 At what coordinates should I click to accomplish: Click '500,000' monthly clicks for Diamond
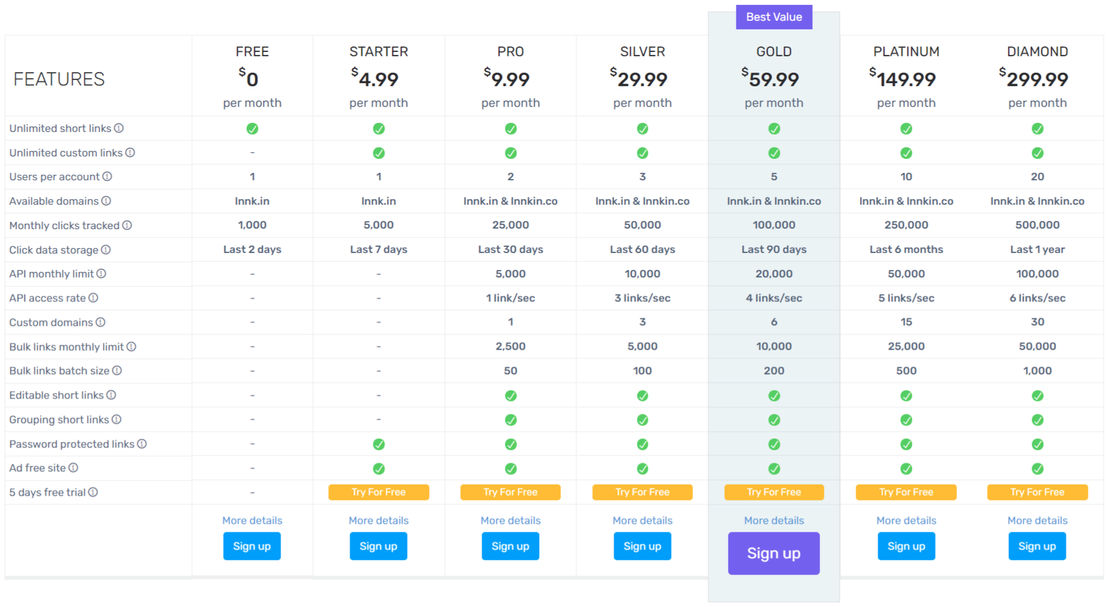(1037, 225)
